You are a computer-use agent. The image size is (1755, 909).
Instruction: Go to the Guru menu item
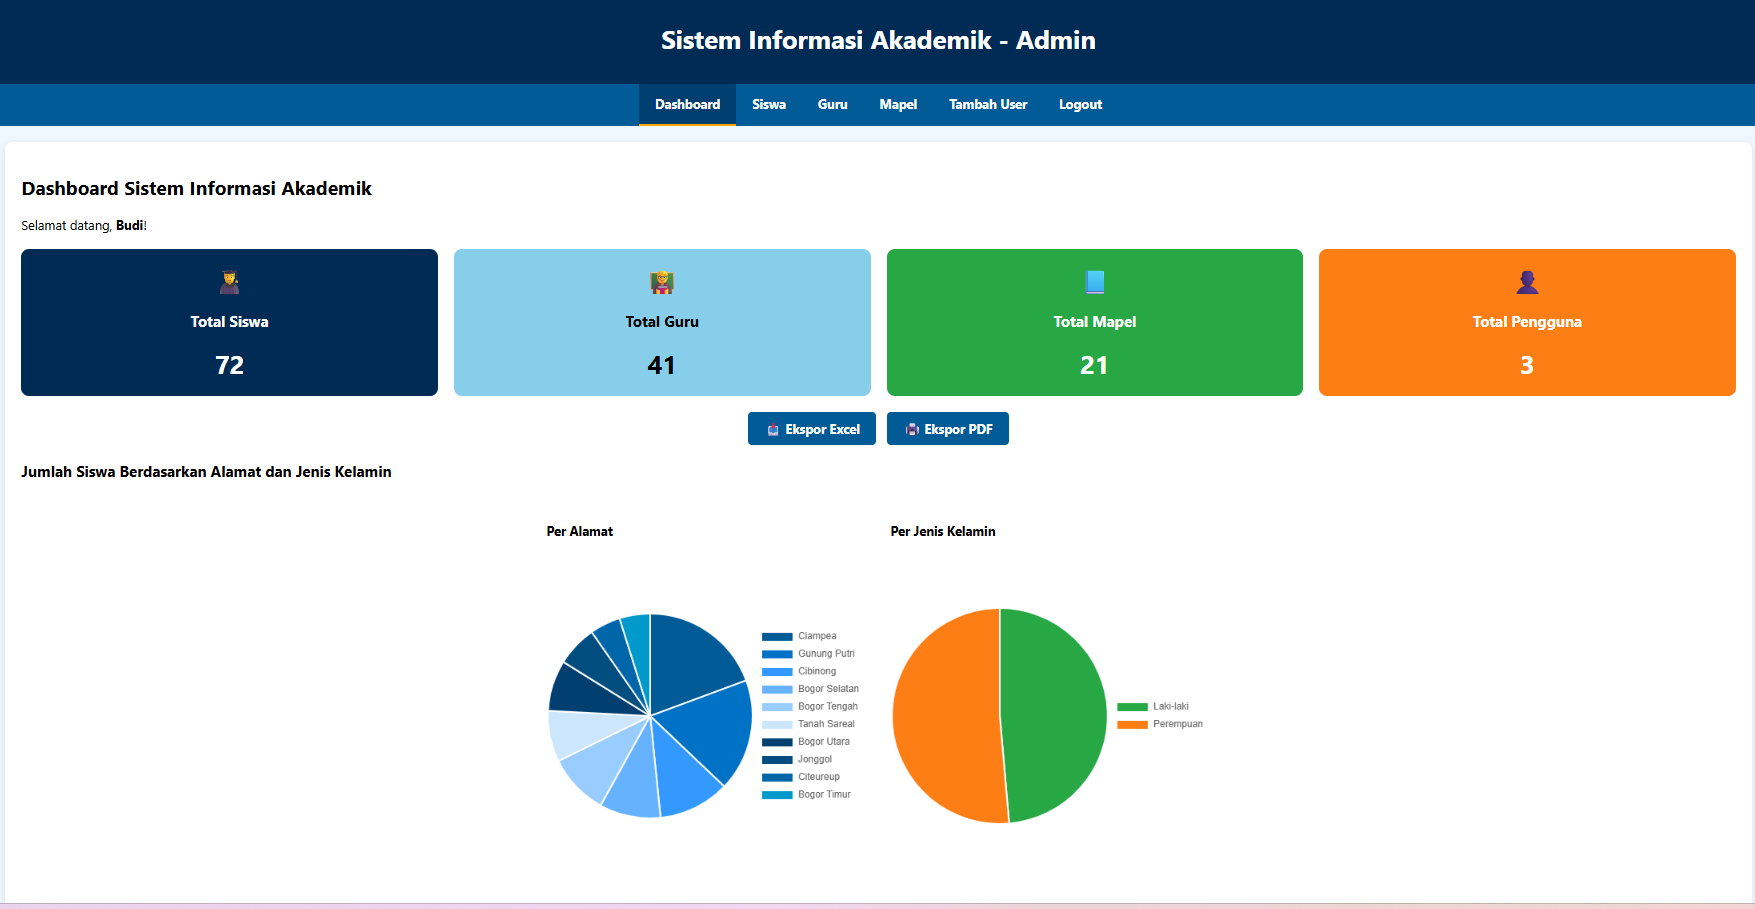832,105
